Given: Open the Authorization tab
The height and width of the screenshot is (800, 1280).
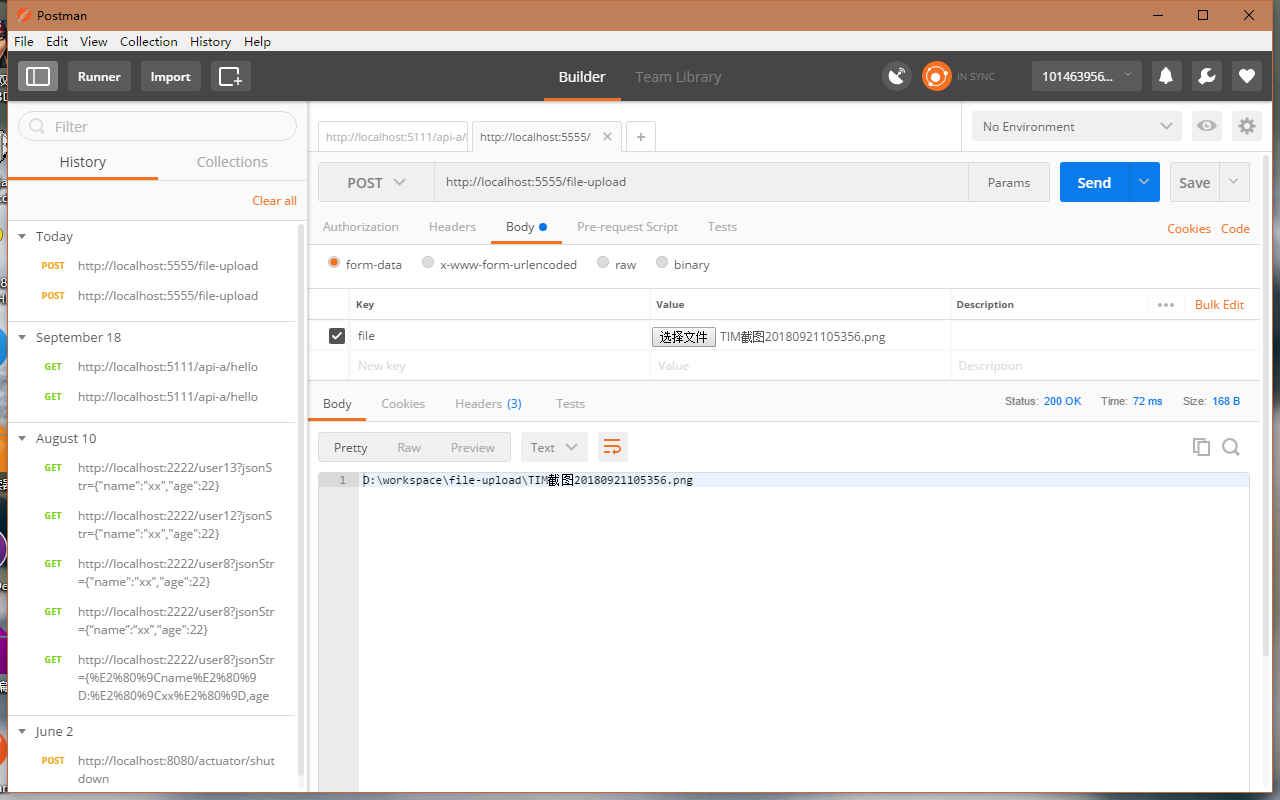Looking at the screenshot, I should click(x=360, y=227).
